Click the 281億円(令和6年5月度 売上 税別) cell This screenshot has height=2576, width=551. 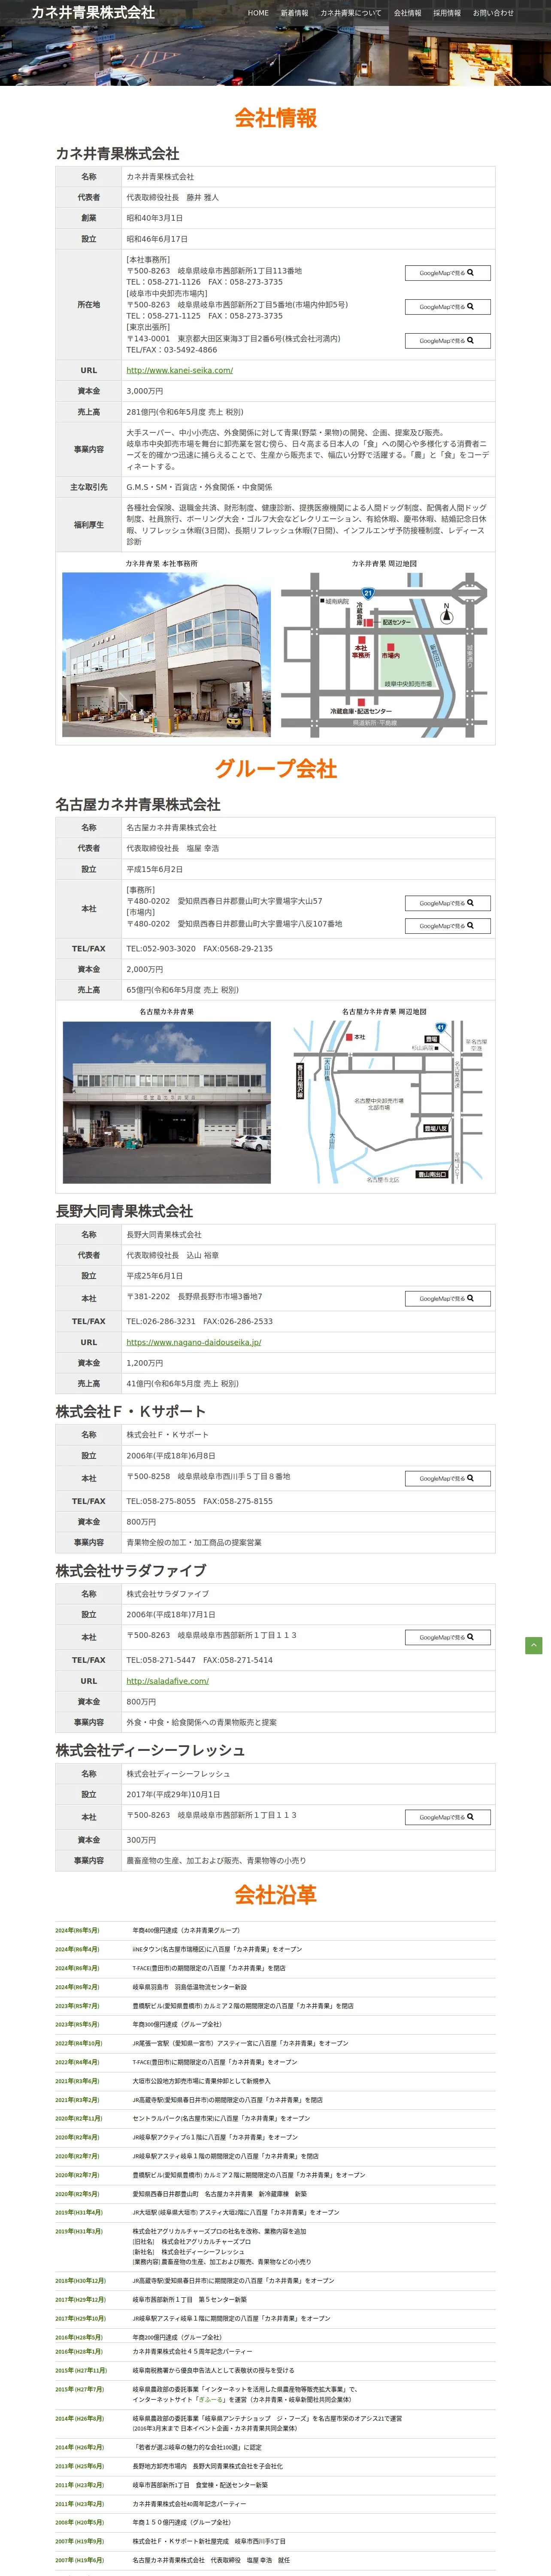(308, 412)
